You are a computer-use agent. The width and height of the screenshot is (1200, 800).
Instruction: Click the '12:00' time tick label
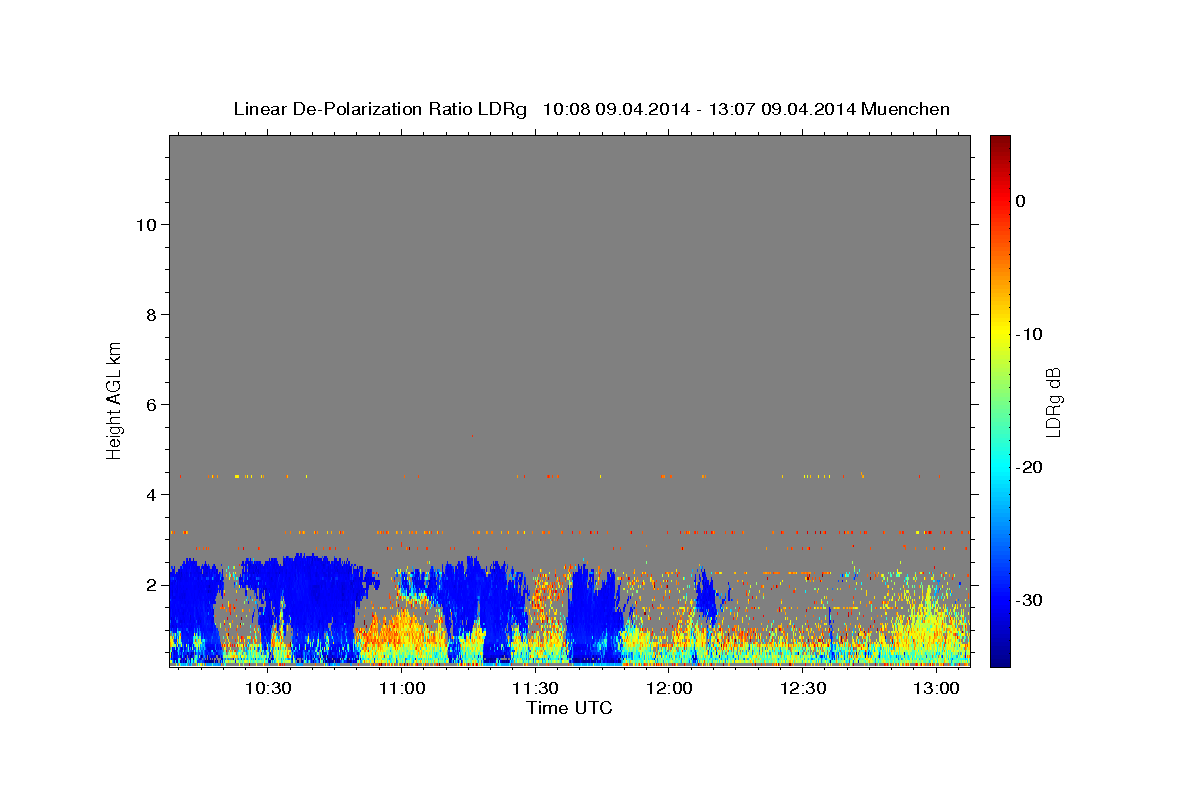pyautogui.click(x=669, y=688)
